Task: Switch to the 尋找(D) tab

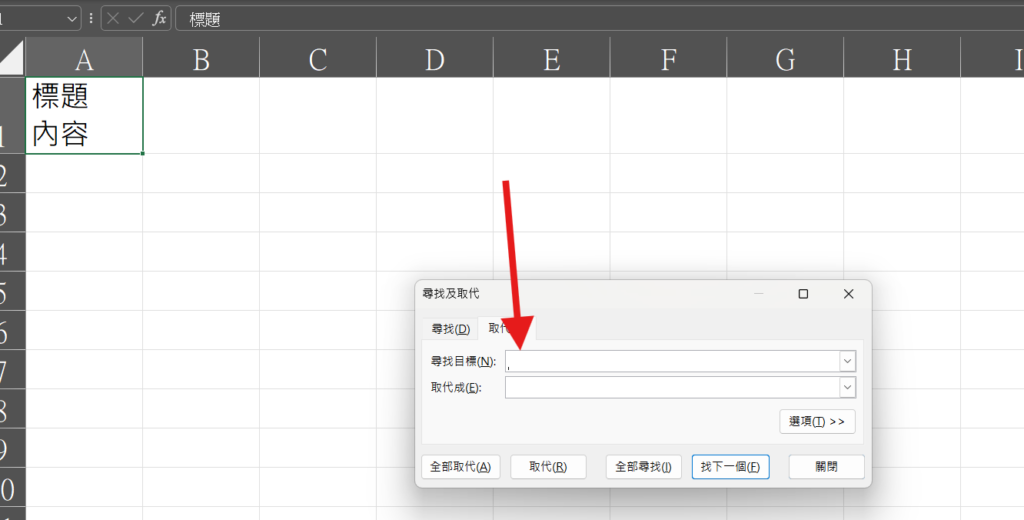Action: tap(450, 329)
